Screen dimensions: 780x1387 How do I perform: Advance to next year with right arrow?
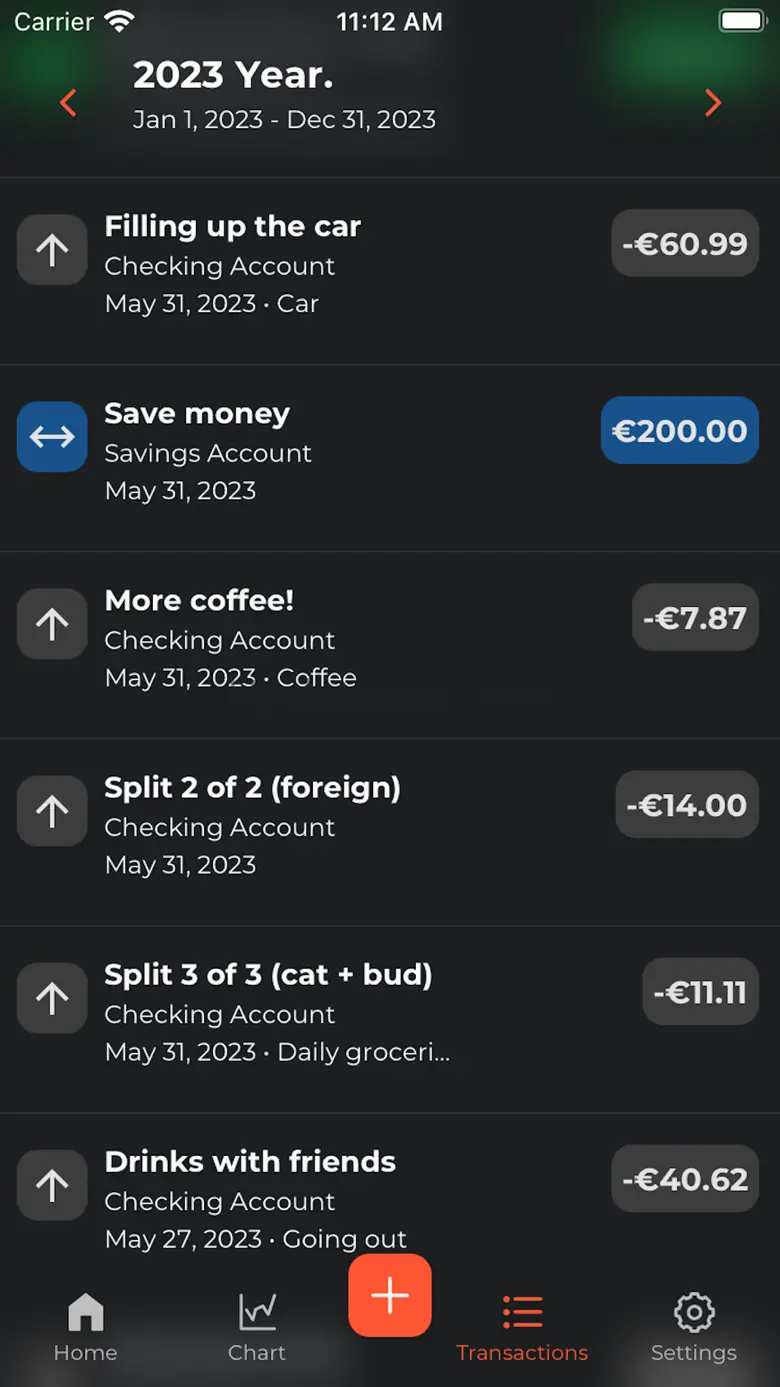click(x=713, y=102)
